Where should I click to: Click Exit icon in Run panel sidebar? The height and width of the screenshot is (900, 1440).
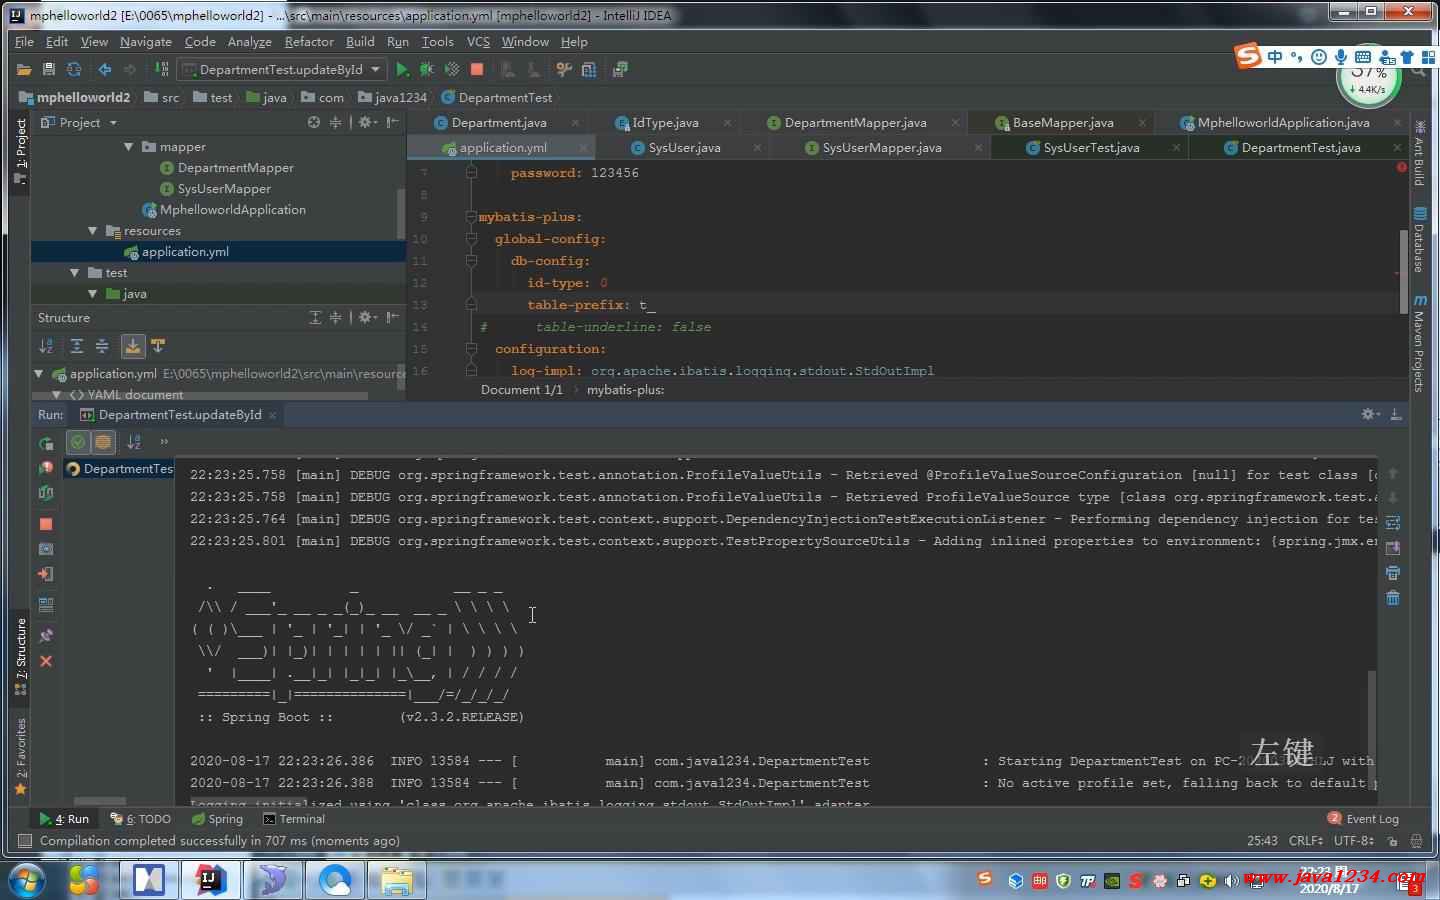click(x=46, y=574)
